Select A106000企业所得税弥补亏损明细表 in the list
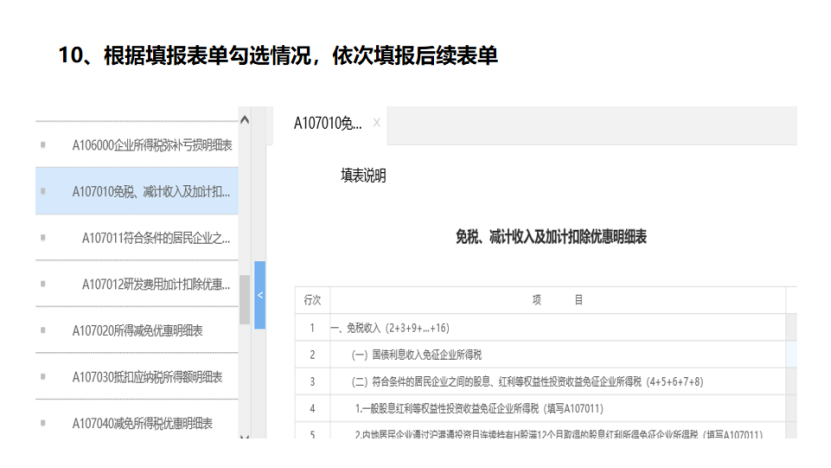 tap(152, 145)
